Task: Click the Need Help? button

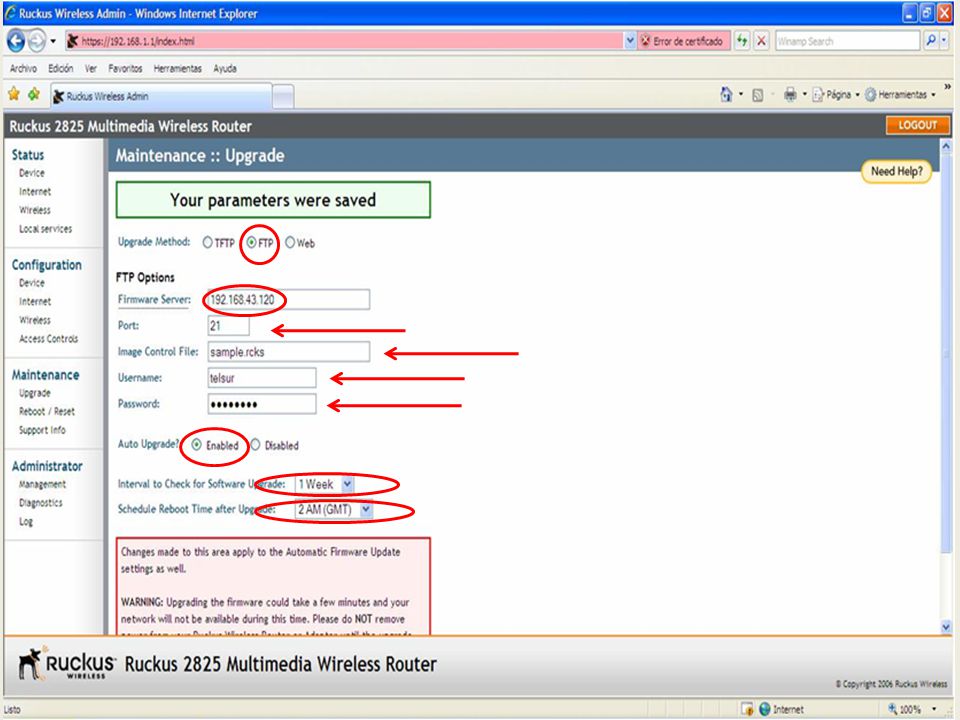Action: (896, 171)
